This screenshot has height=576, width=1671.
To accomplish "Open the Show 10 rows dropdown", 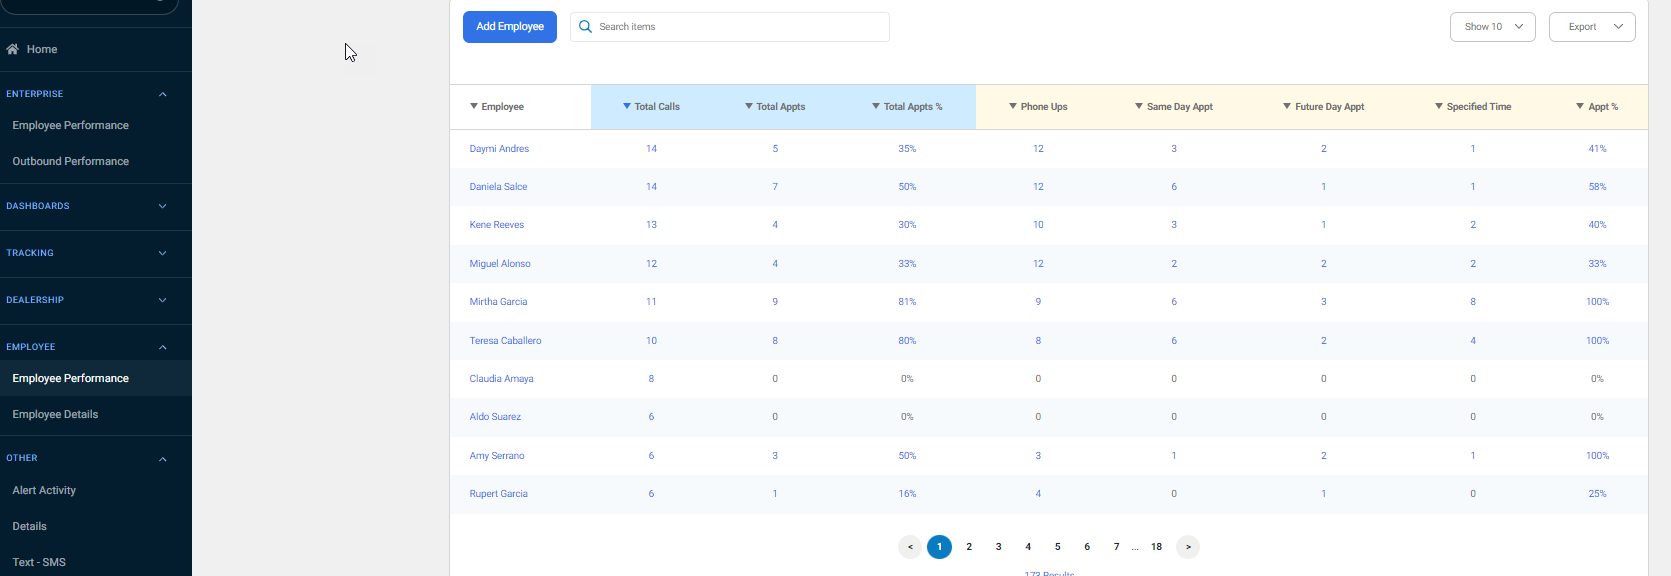I will (x=1492, y=27).
